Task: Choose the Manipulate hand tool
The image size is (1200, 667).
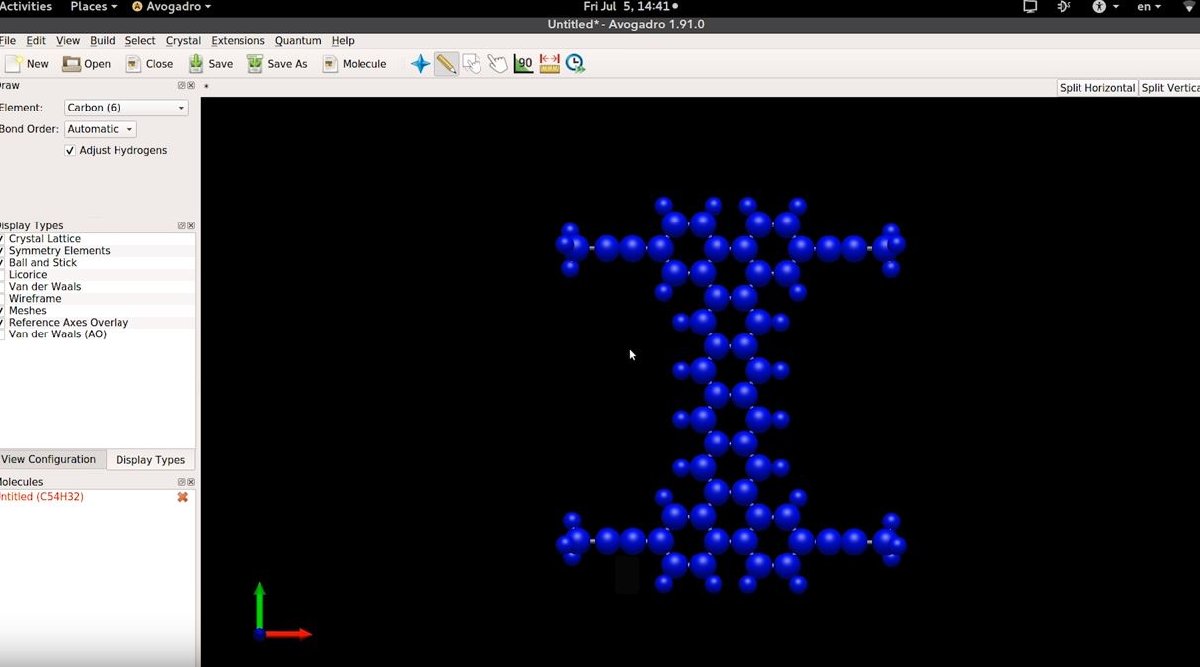Action: click(498, 64)
